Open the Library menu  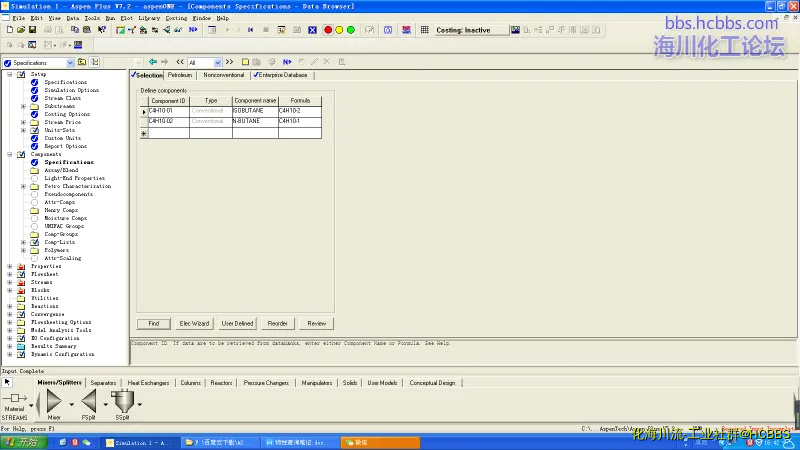149,18
